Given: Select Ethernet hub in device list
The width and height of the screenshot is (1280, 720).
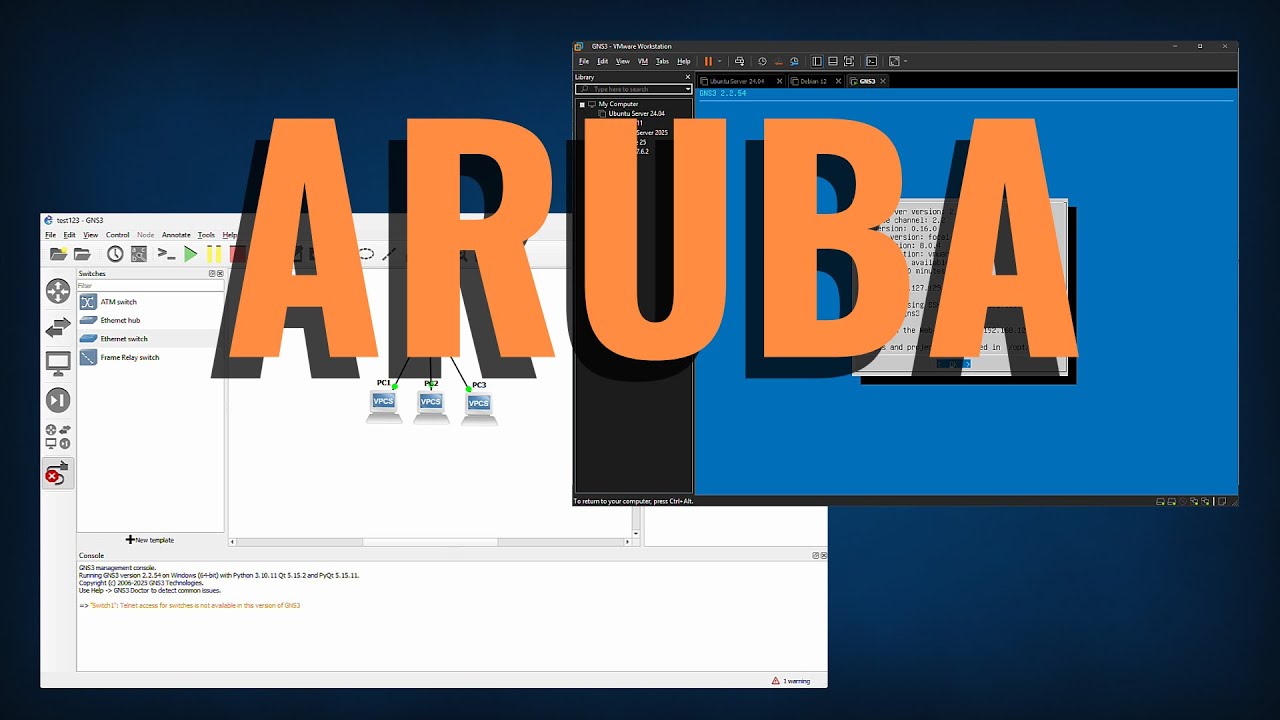Looking at the screenshot, I should pyautogui.click(x=150, y=320).
